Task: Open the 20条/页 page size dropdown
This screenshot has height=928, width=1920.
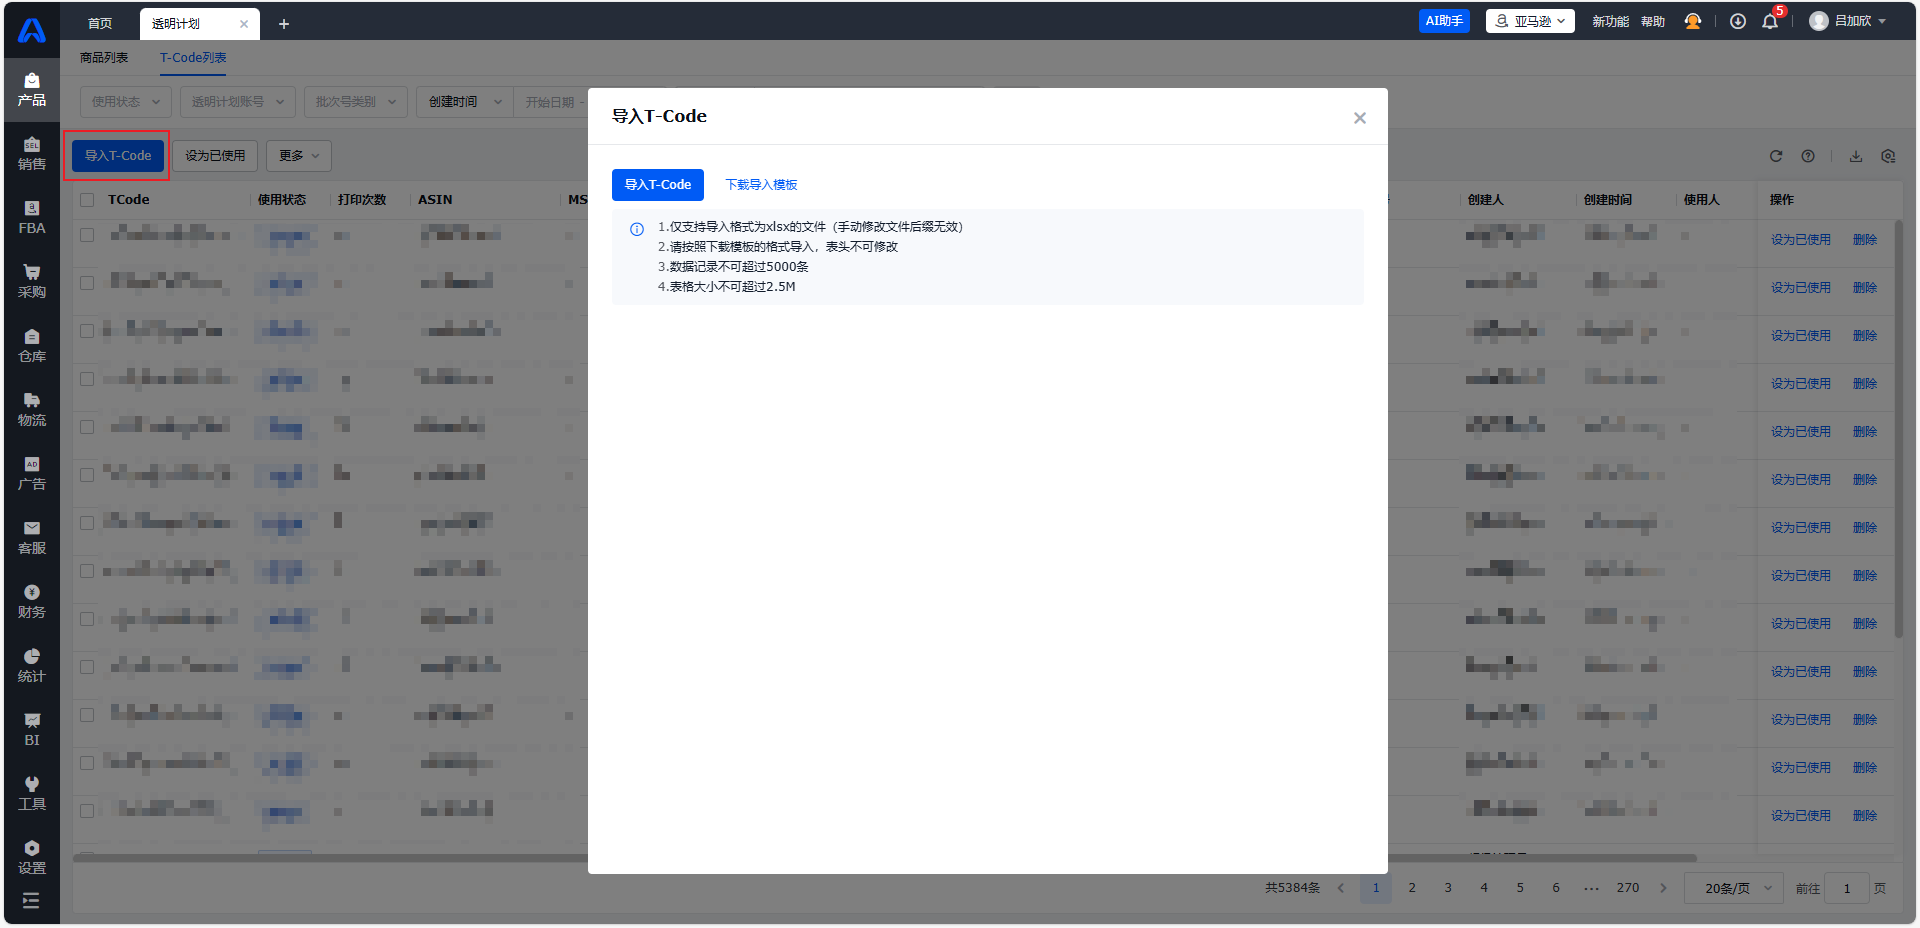Action: [x=1735, y=888]
